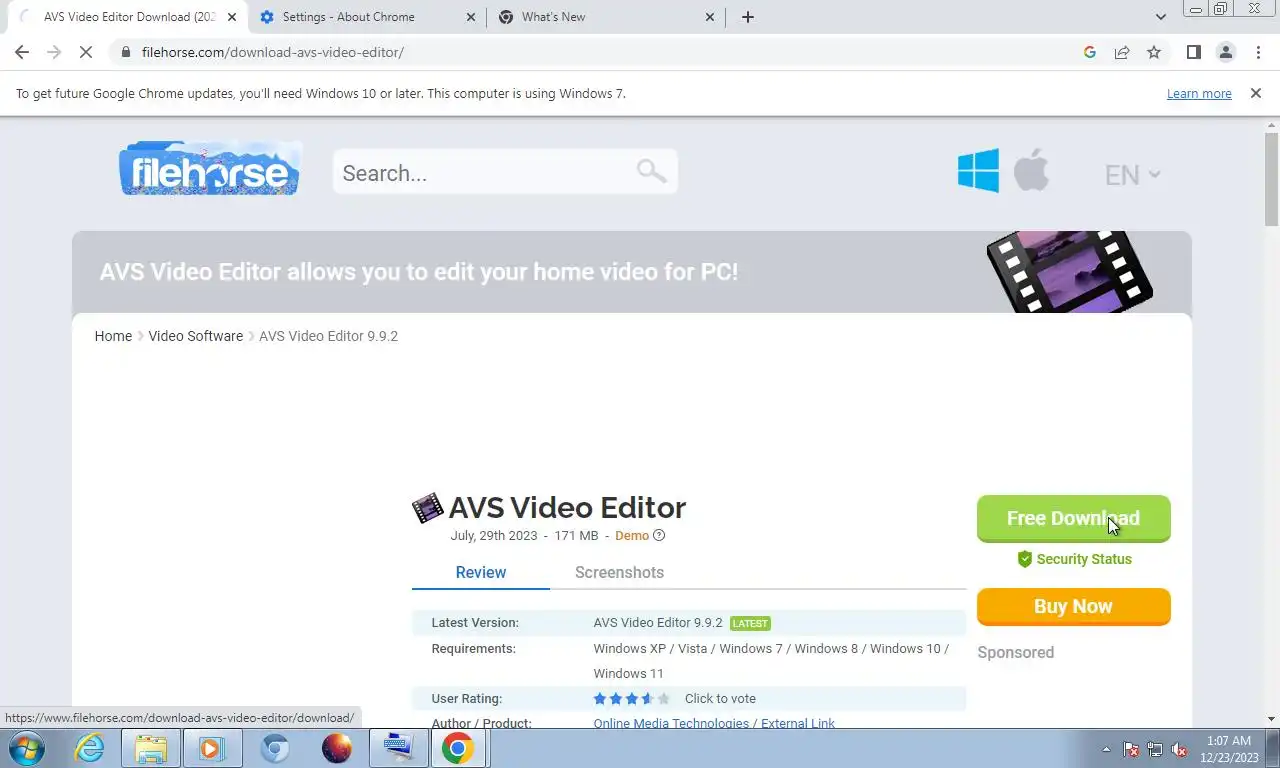
Task: Click the FileHorse logo
Action: 210,168
